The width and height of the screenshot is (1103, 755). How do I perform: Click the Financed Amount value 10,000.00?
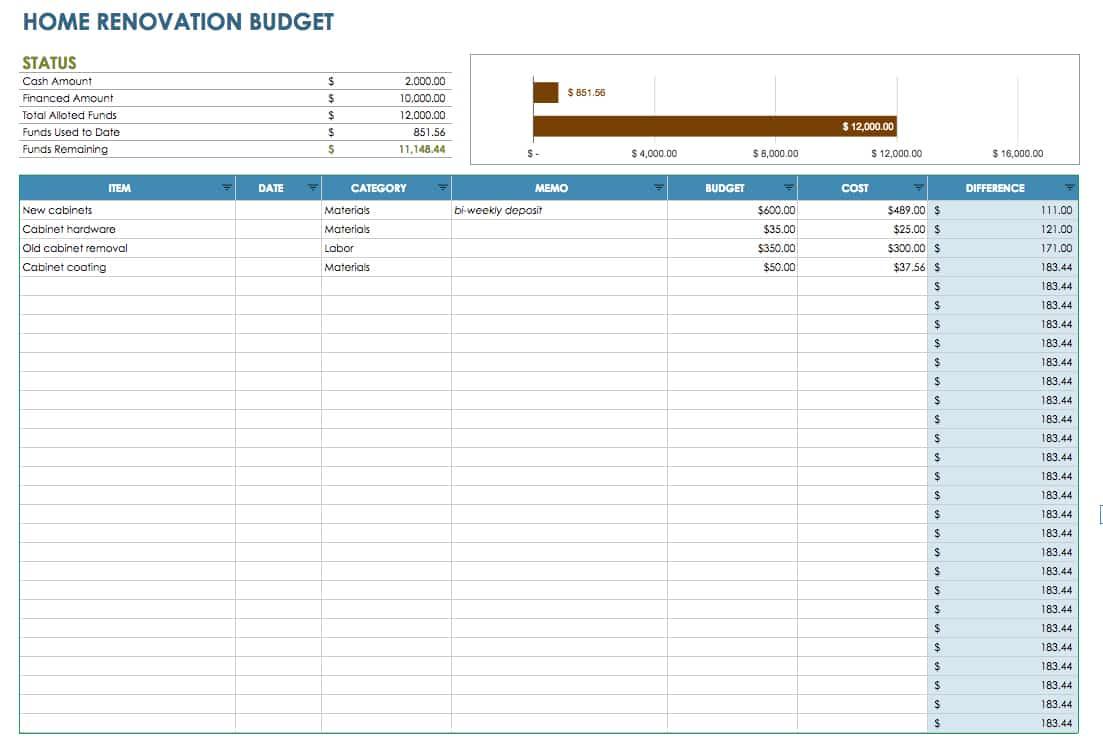click(422, 98)
